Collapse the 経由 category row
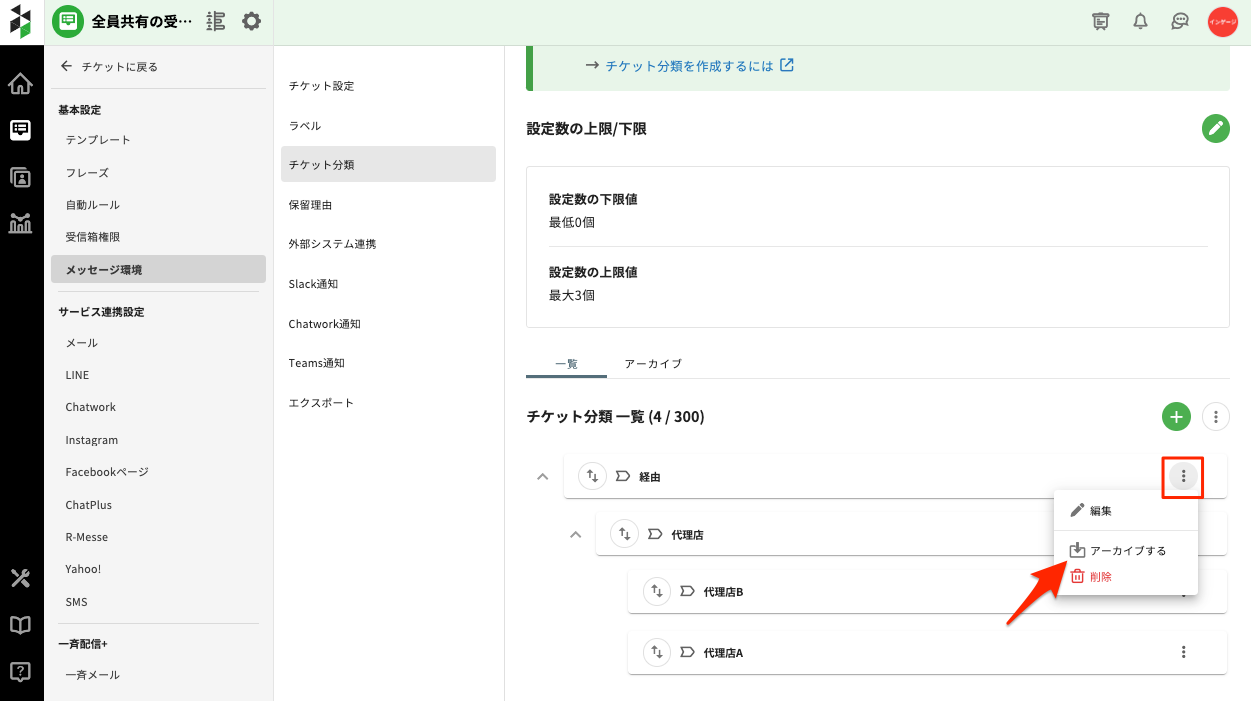1251x701 pixels. [x=543, y=477]
